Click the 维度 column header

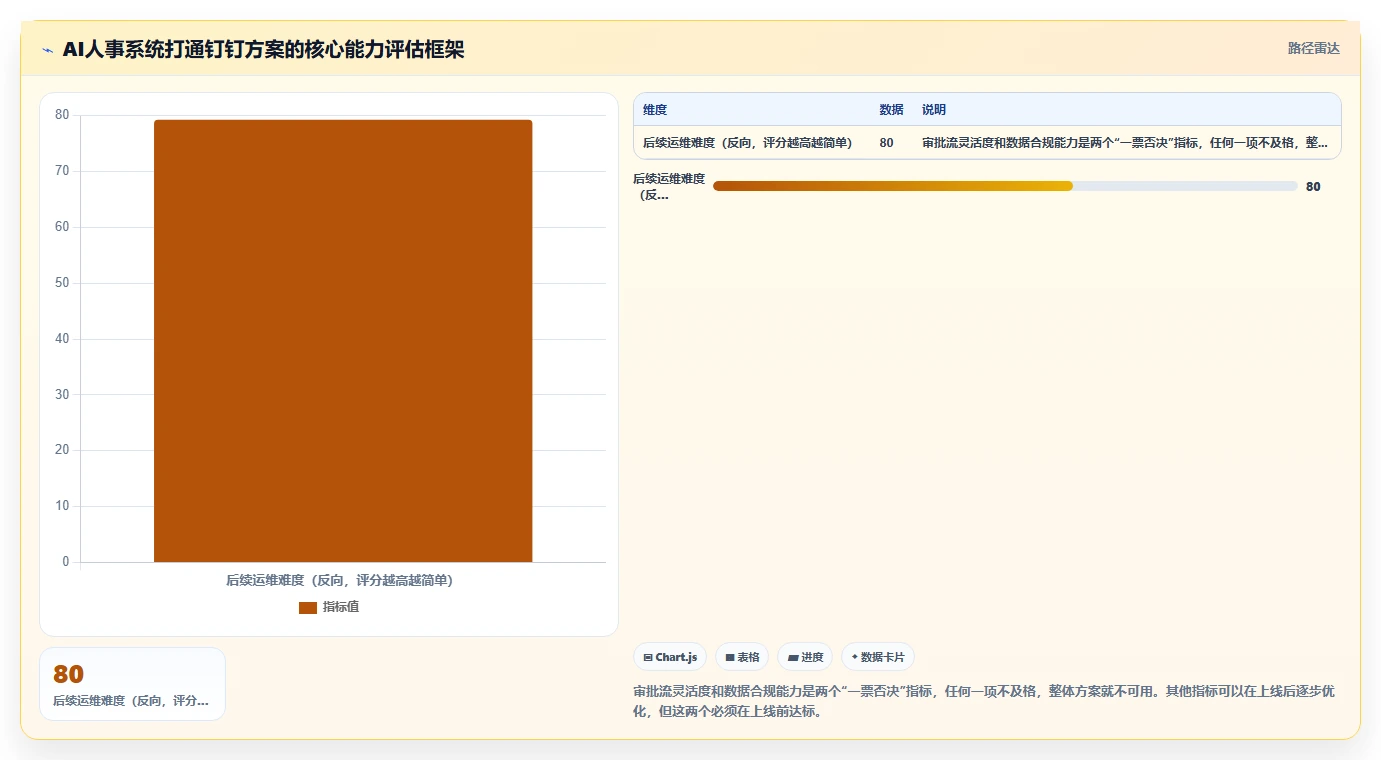coord(655,110)
